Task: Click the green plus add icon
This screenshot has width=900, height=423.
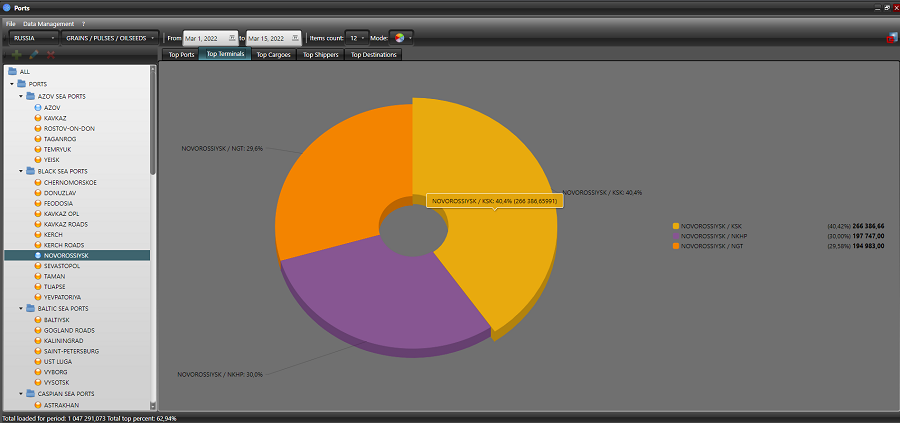Action: (x=17, y=55)
